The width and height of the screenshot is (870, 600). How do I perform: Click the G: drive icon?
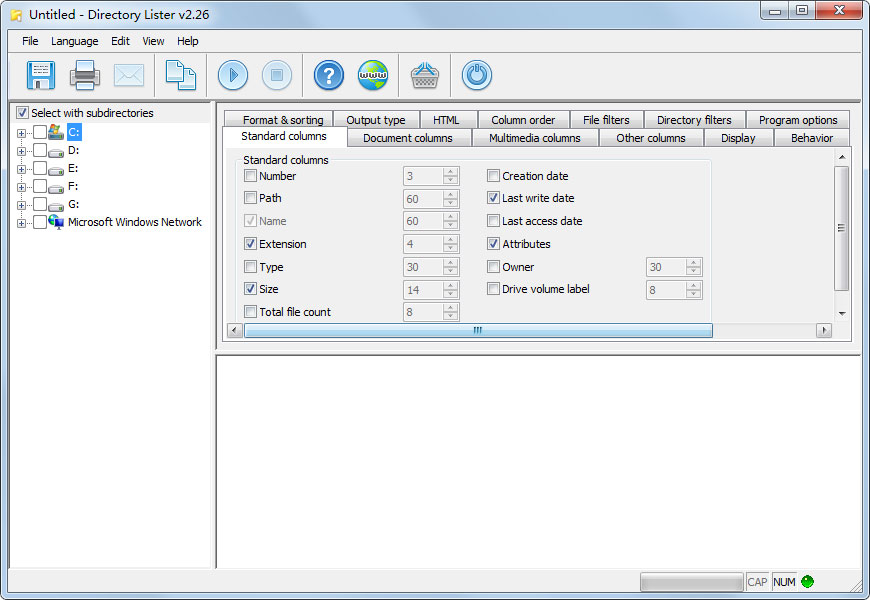point(56,205)
